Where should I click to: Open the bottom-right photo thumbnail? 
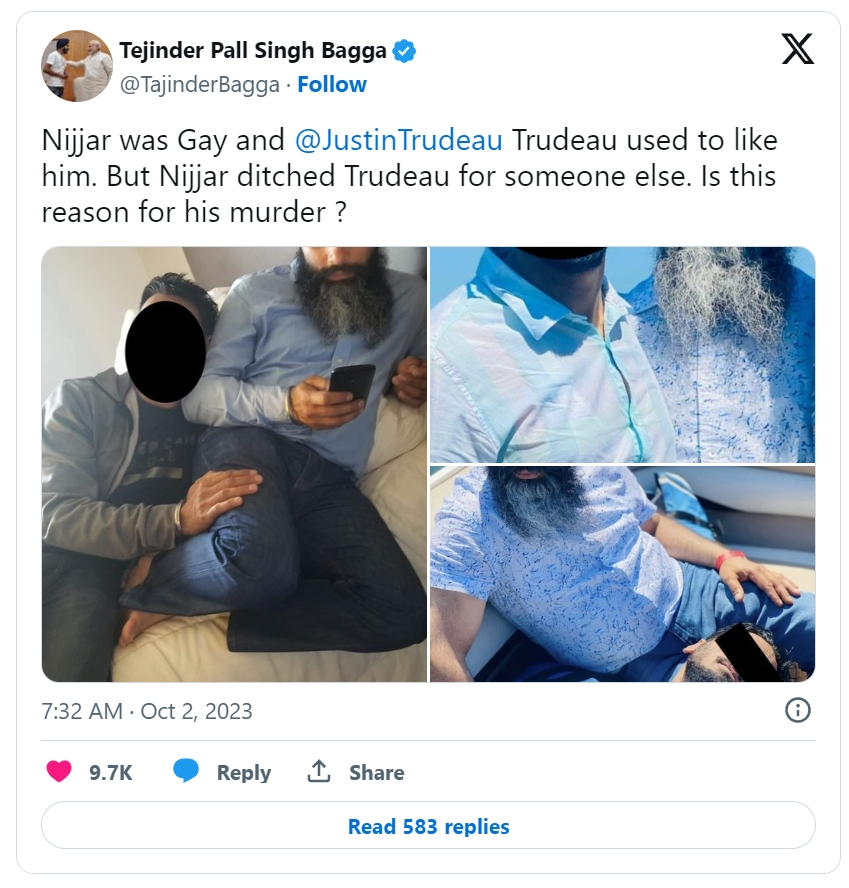(622, 574)
